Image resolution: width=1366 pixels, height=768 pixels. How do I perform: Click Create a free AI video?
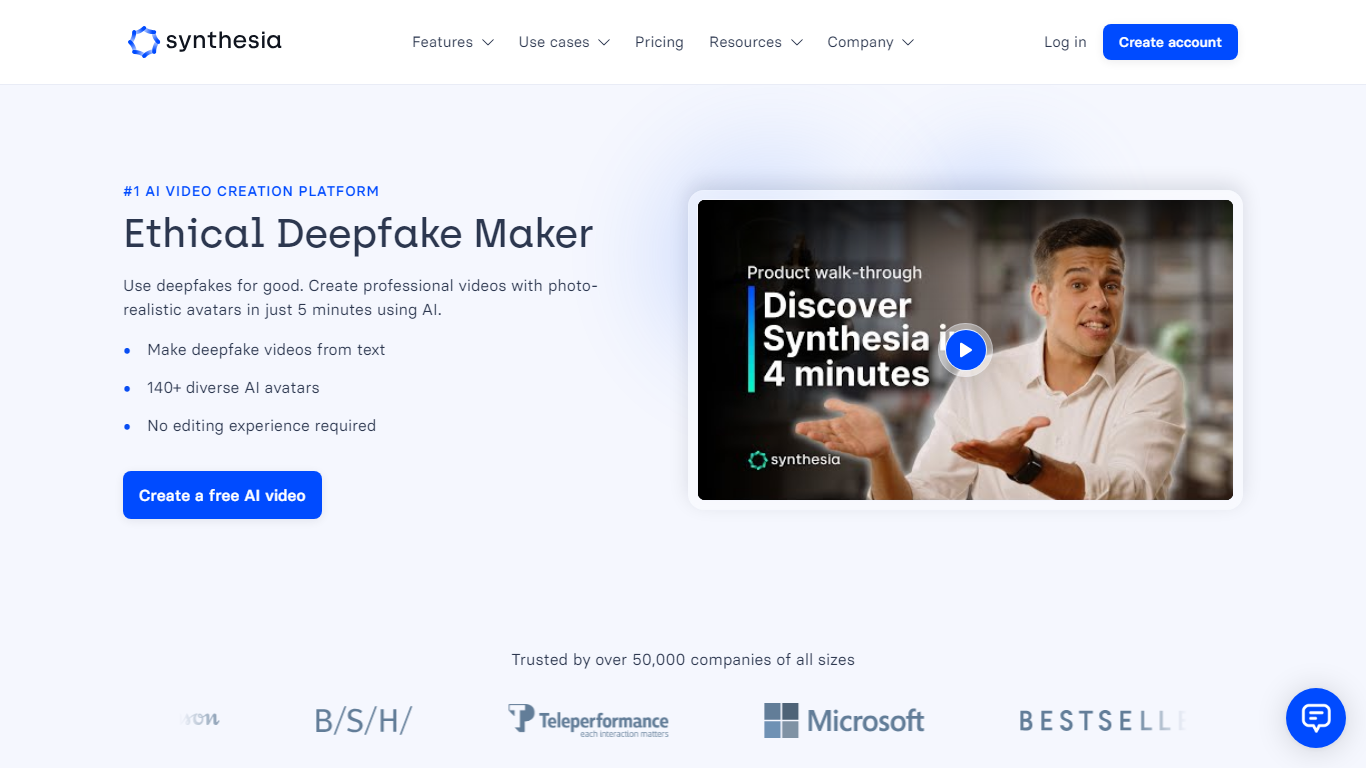click(x=222, y=495)
